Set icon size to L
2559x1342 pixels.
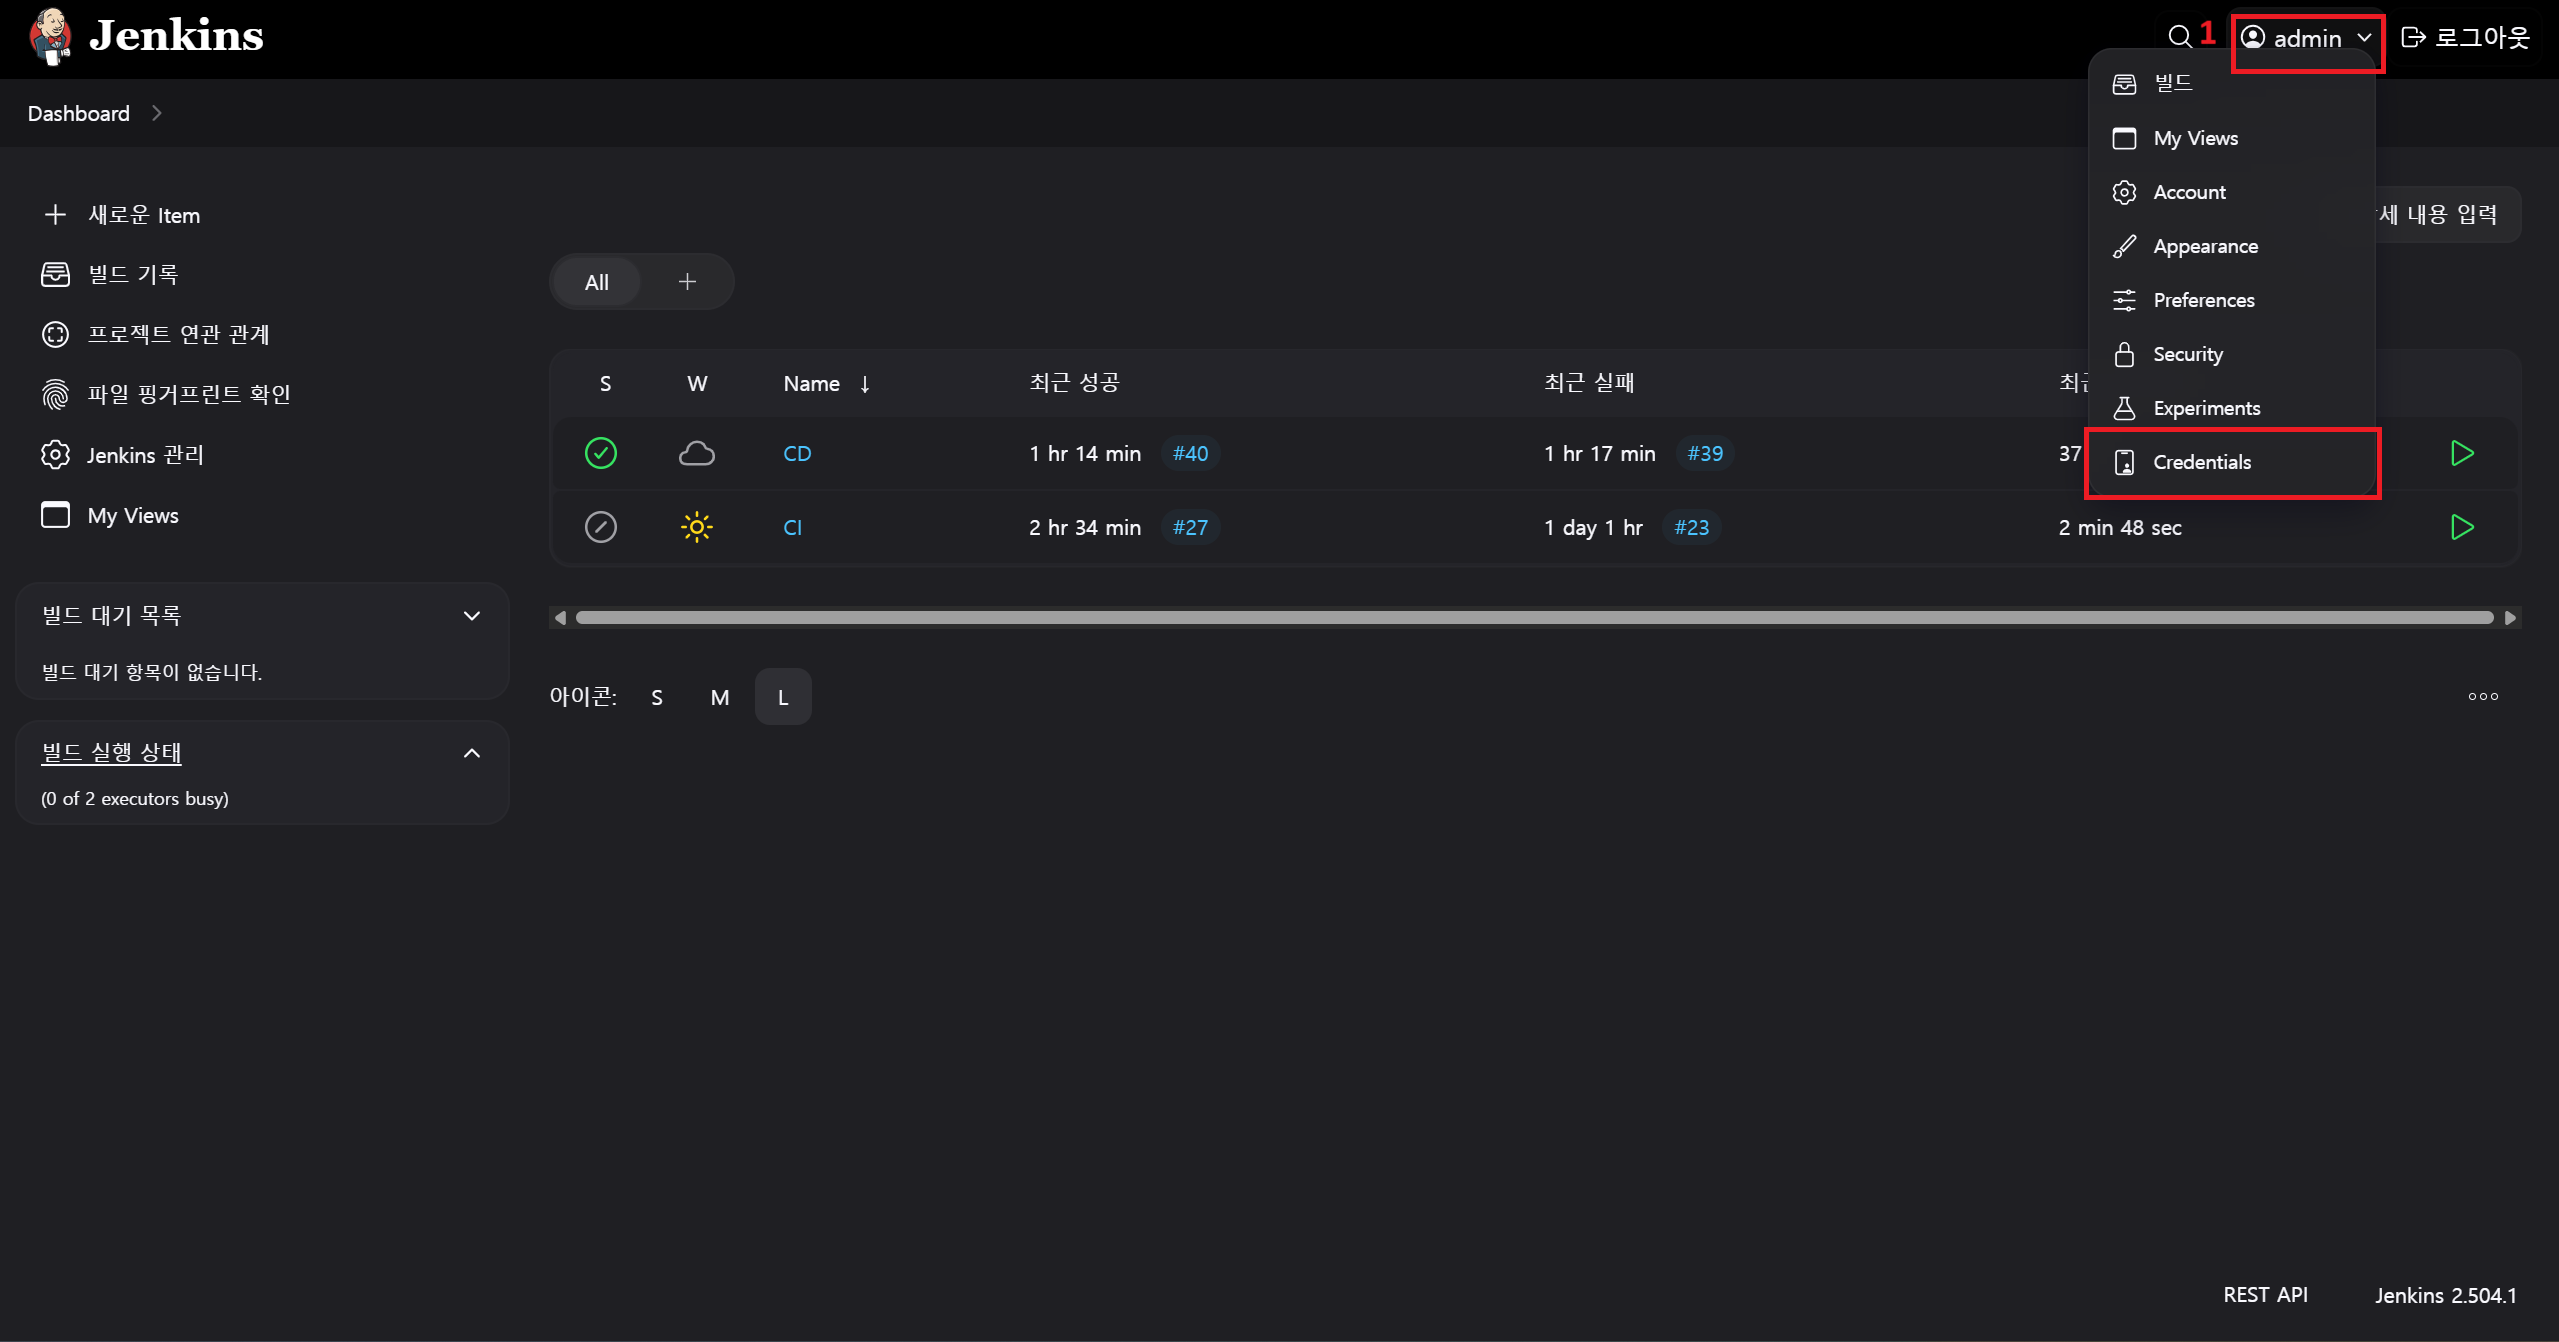click(x=783, y=697)
